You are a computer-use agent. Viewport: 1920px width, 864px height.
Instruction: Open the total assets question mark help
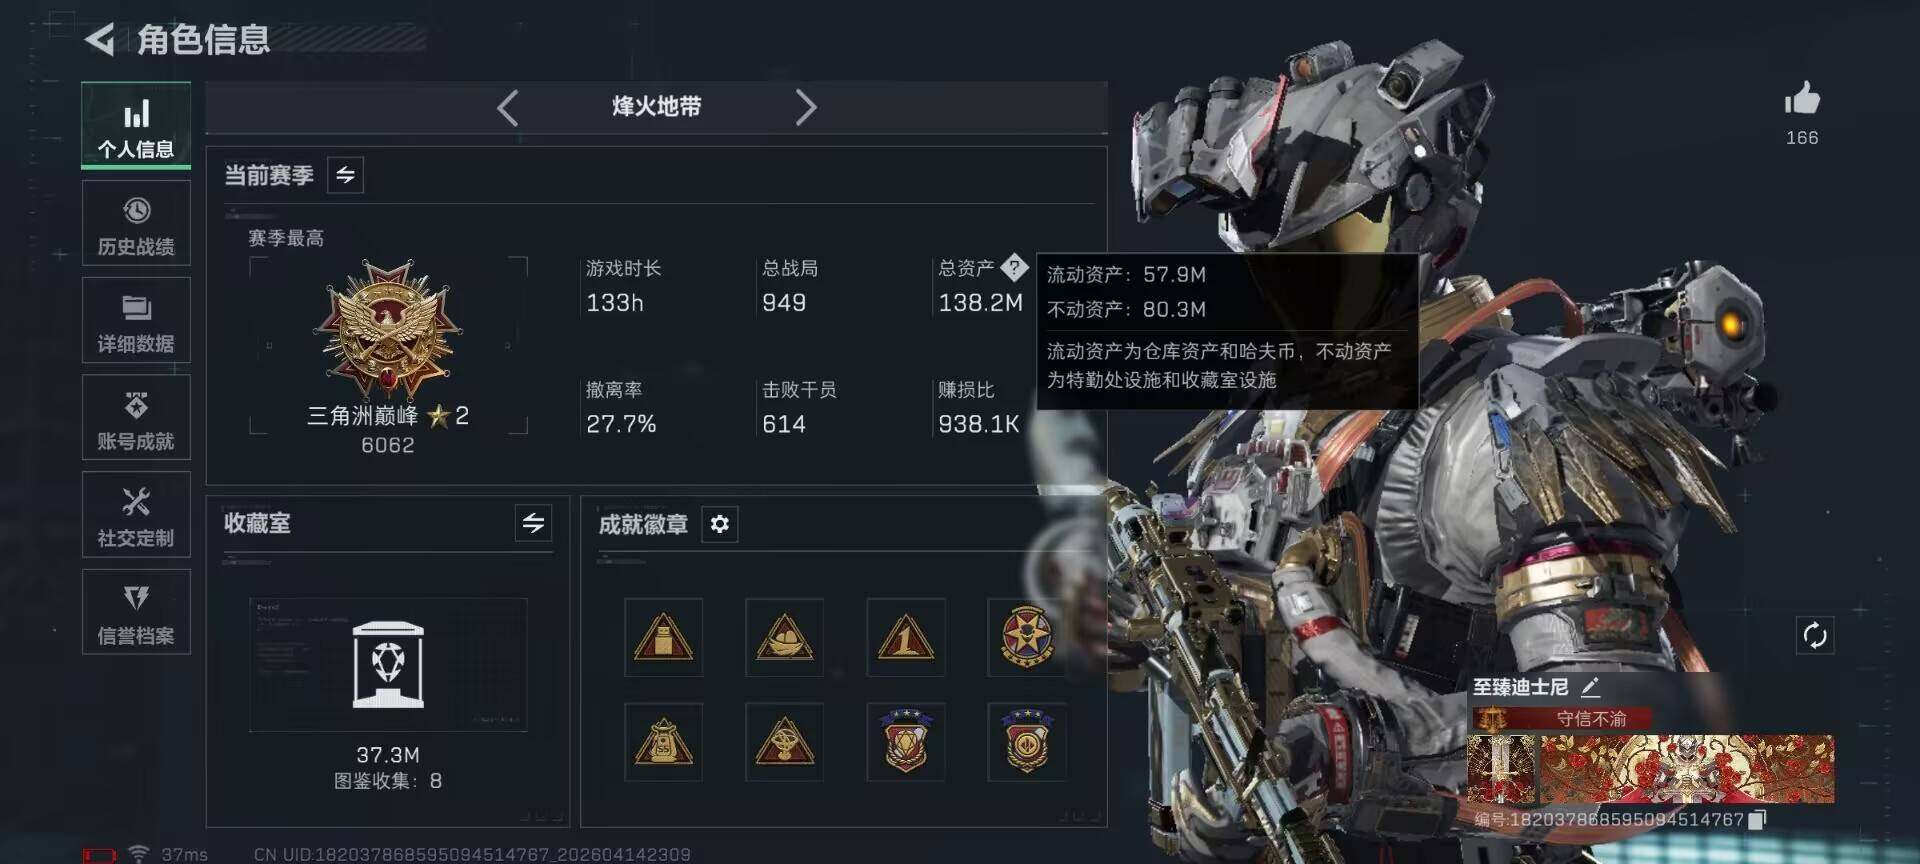[x=1014, y=267]
